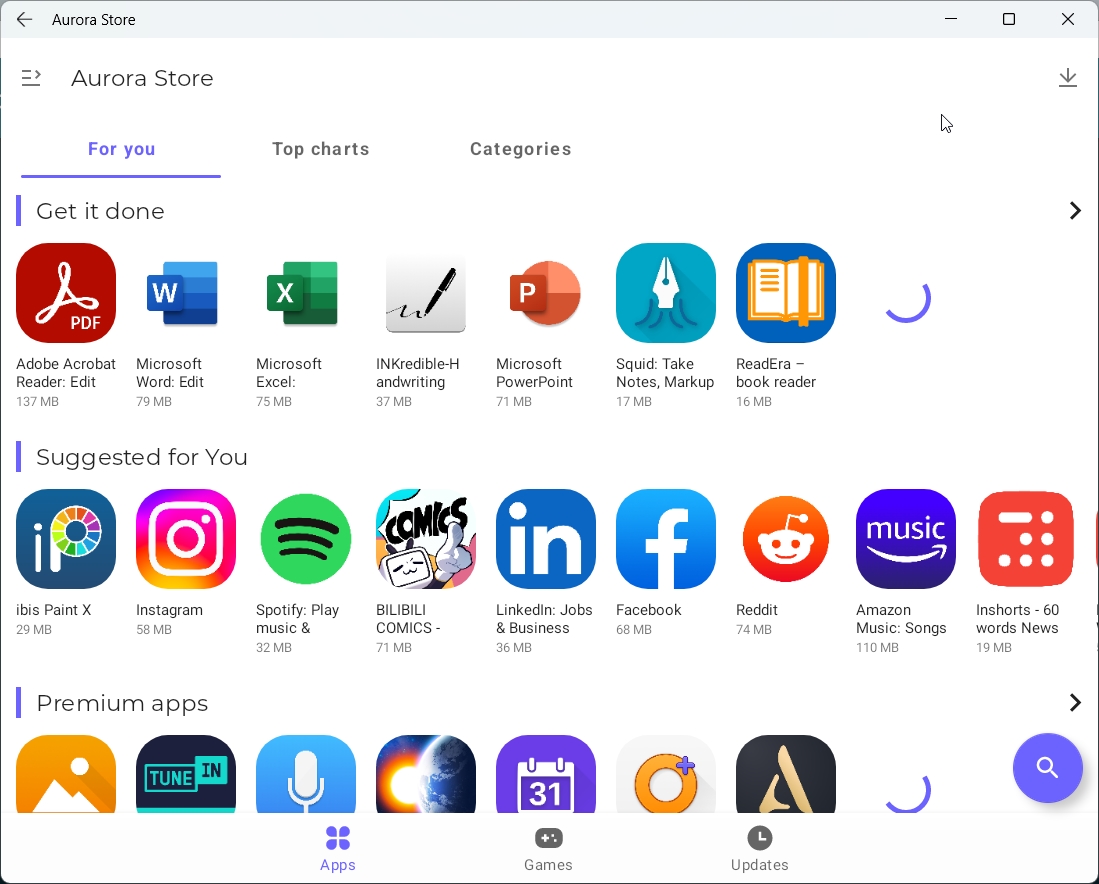Open Amazon Music app icon
The height and width of the screenshot is (884, 1099).
tap(906, 539)
